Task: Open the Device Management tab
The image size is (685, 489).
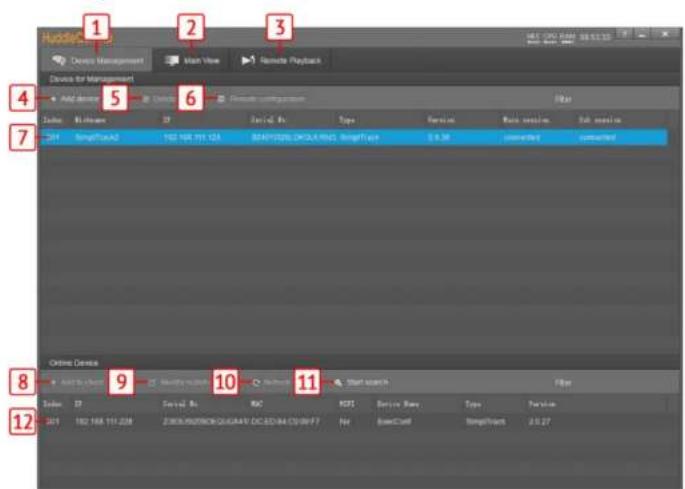Action: pyautogui.click(x=97, y=60)
